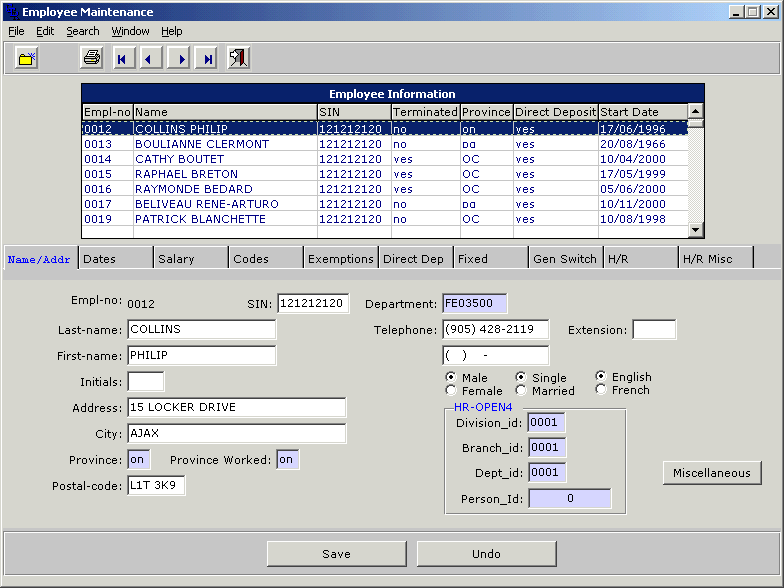The image size is (784, 588).
Task: Go to previous record toolbar arrow
Action: point(150,59)
